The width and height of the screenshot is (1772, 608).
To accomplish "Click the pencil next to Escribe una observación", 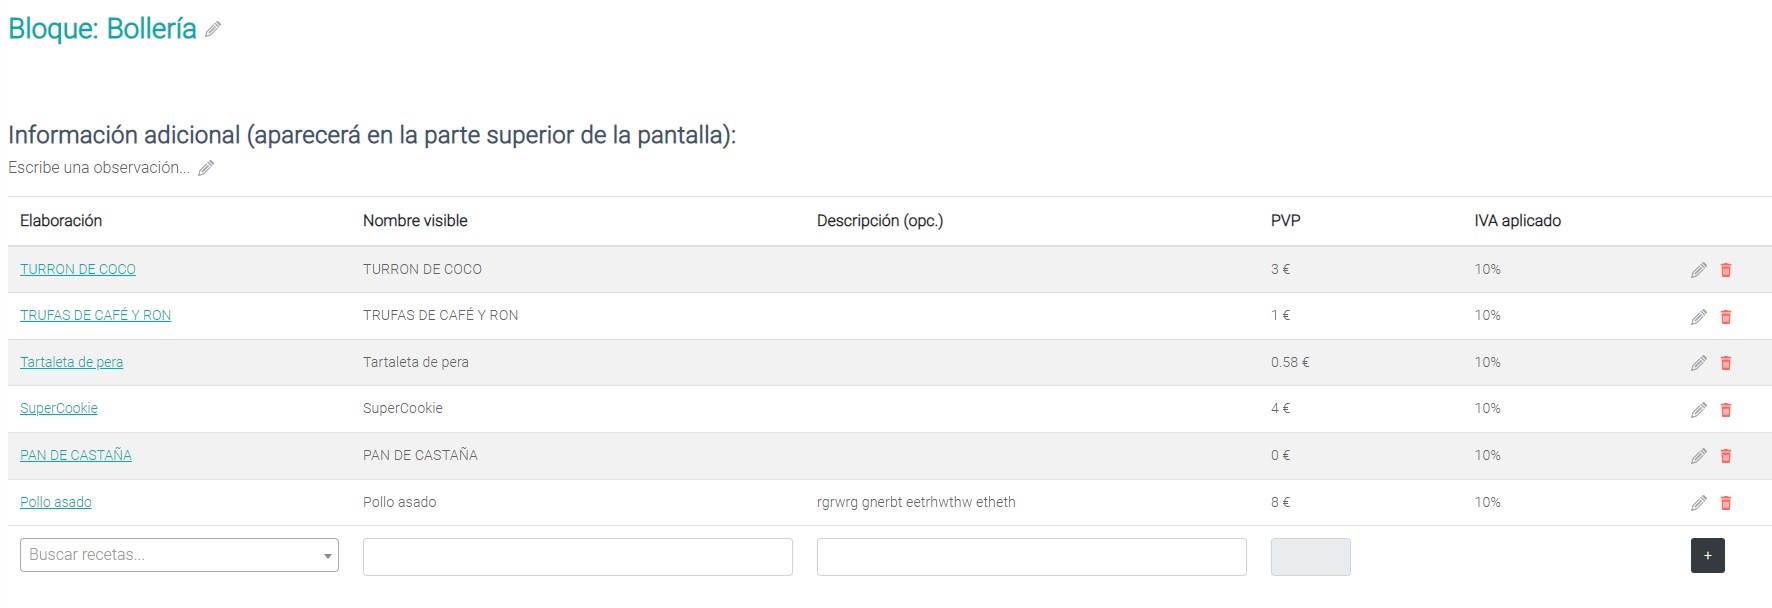I will tap(206, 168).
